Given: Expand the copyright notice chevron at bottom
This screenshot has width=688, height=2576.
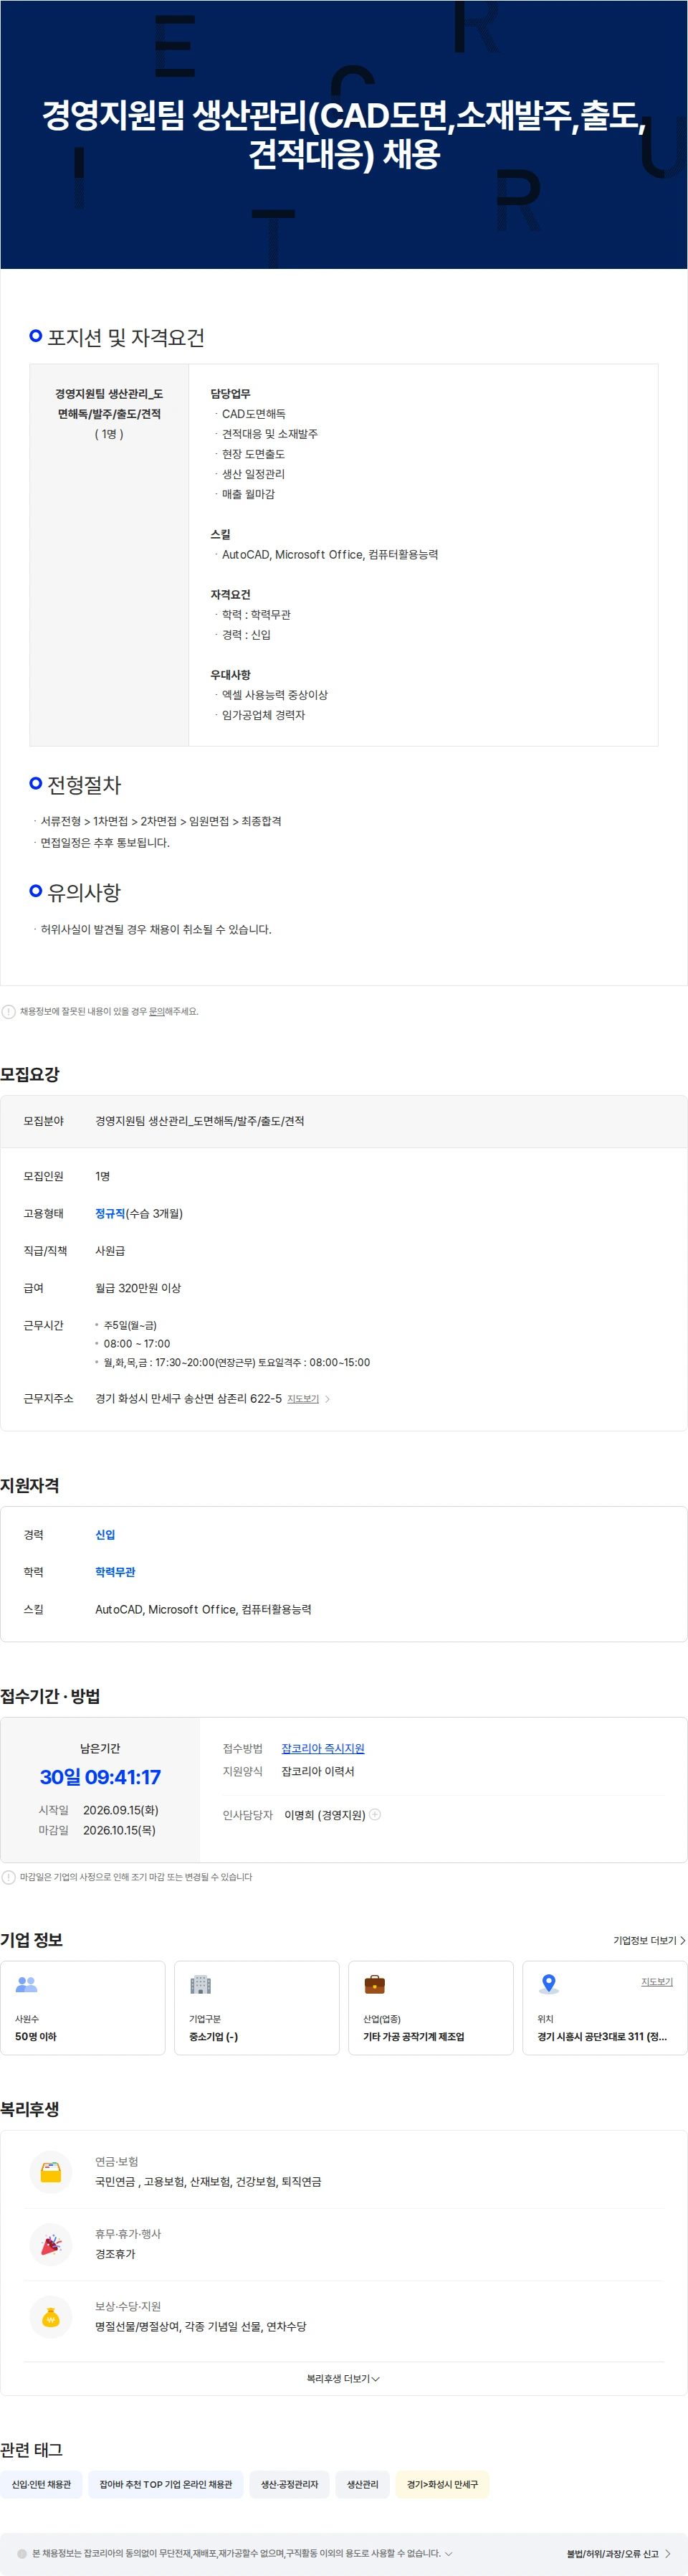Looking at the screenshot, I should point(448,2553).
